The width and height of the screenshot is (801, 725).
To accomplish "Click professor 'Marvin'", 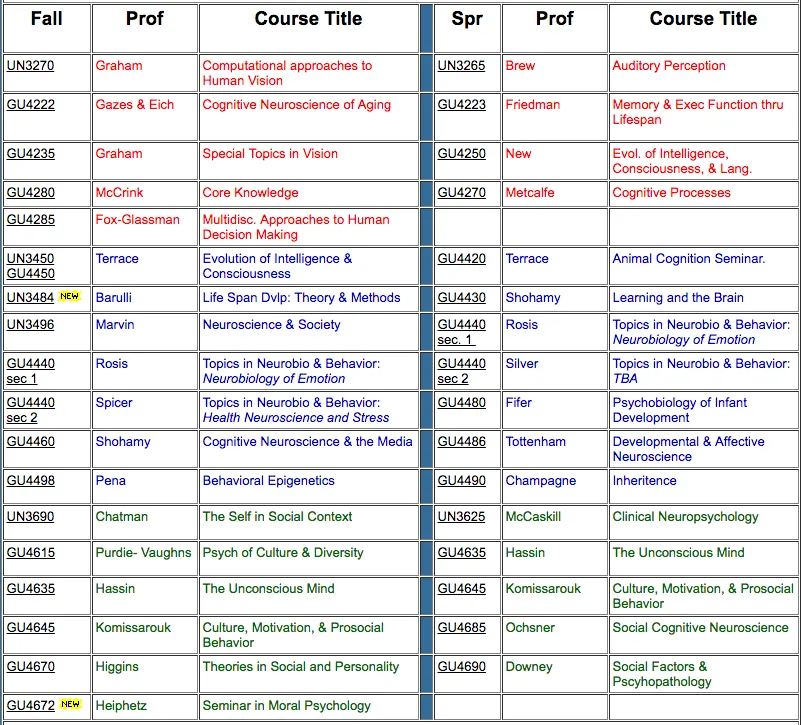I will (115, 325).
